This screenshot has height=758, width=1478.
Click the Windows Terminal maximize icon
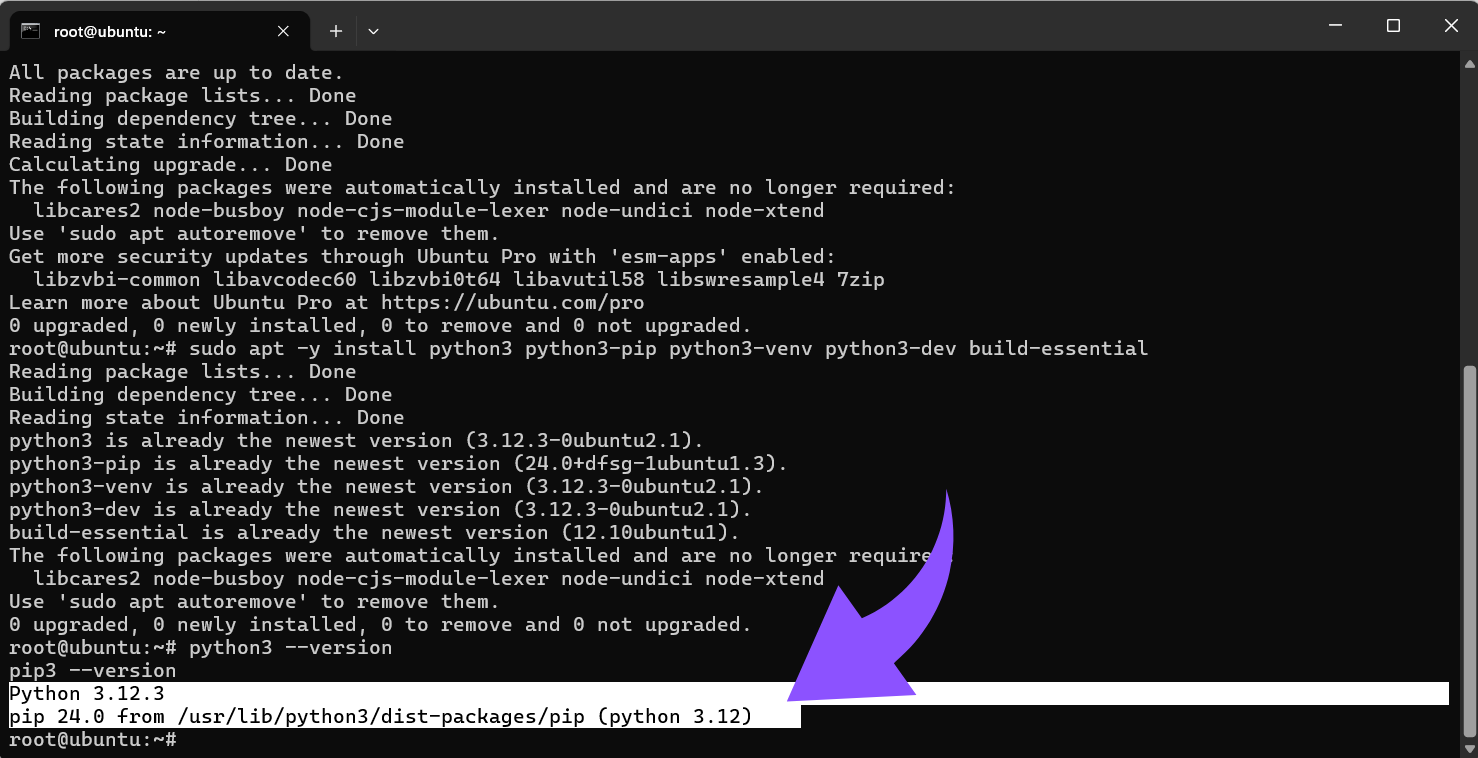1392,25
